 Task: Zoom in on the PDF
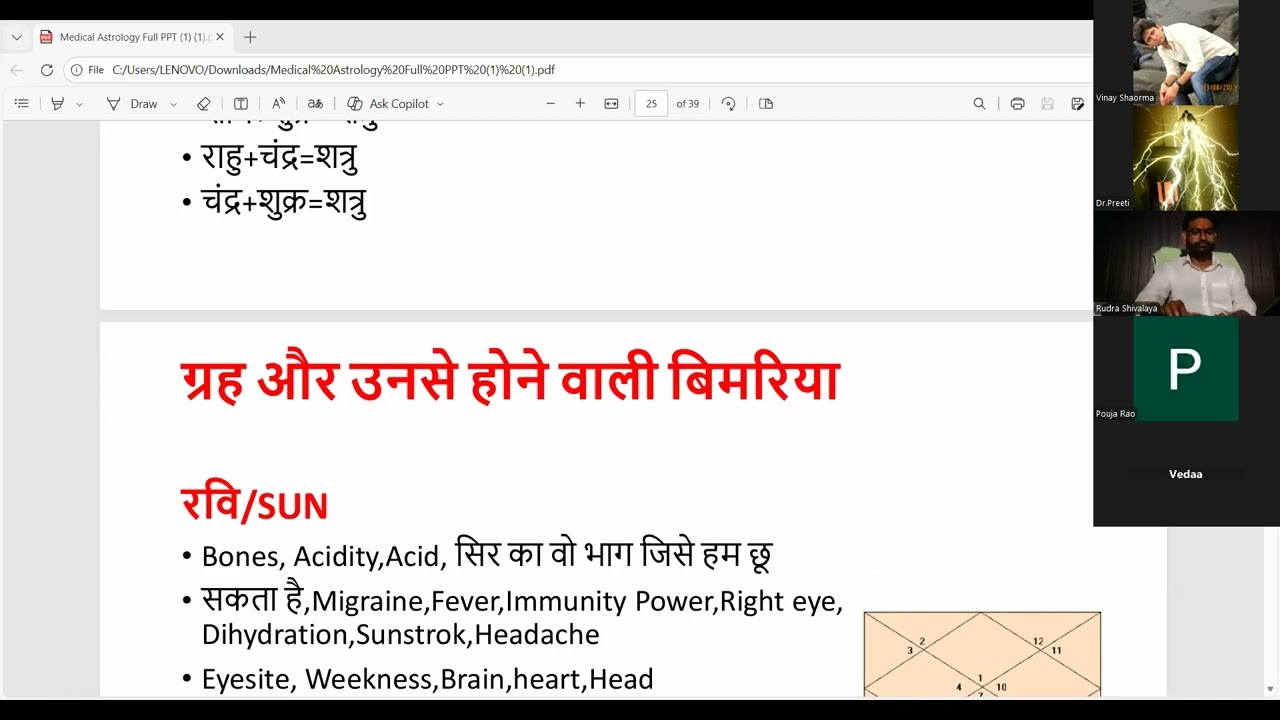click(580, 104)
